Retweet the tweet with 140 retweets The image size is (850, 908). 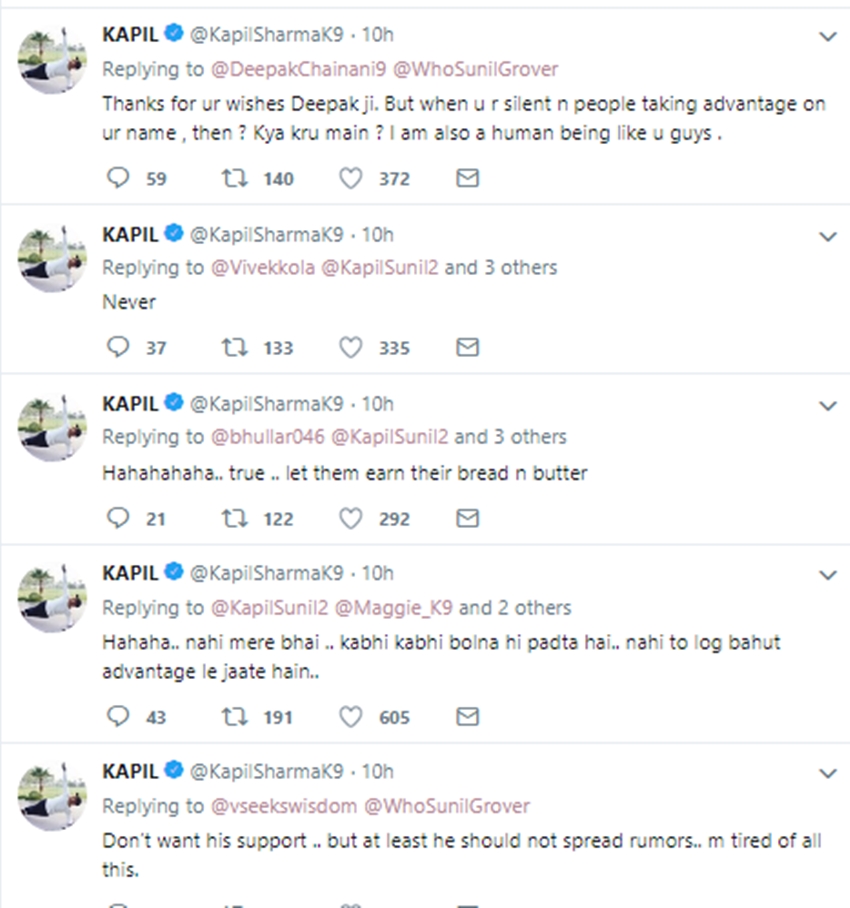231,178
